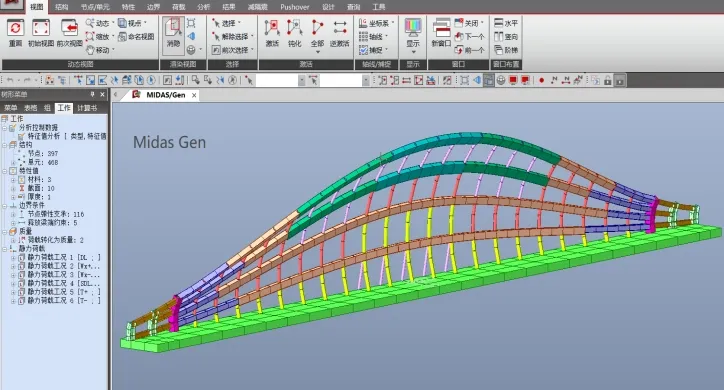This screenshot has height=390, width=724.
Task: Select 节点: 397 tree item
Action: (x=42, y=154)
